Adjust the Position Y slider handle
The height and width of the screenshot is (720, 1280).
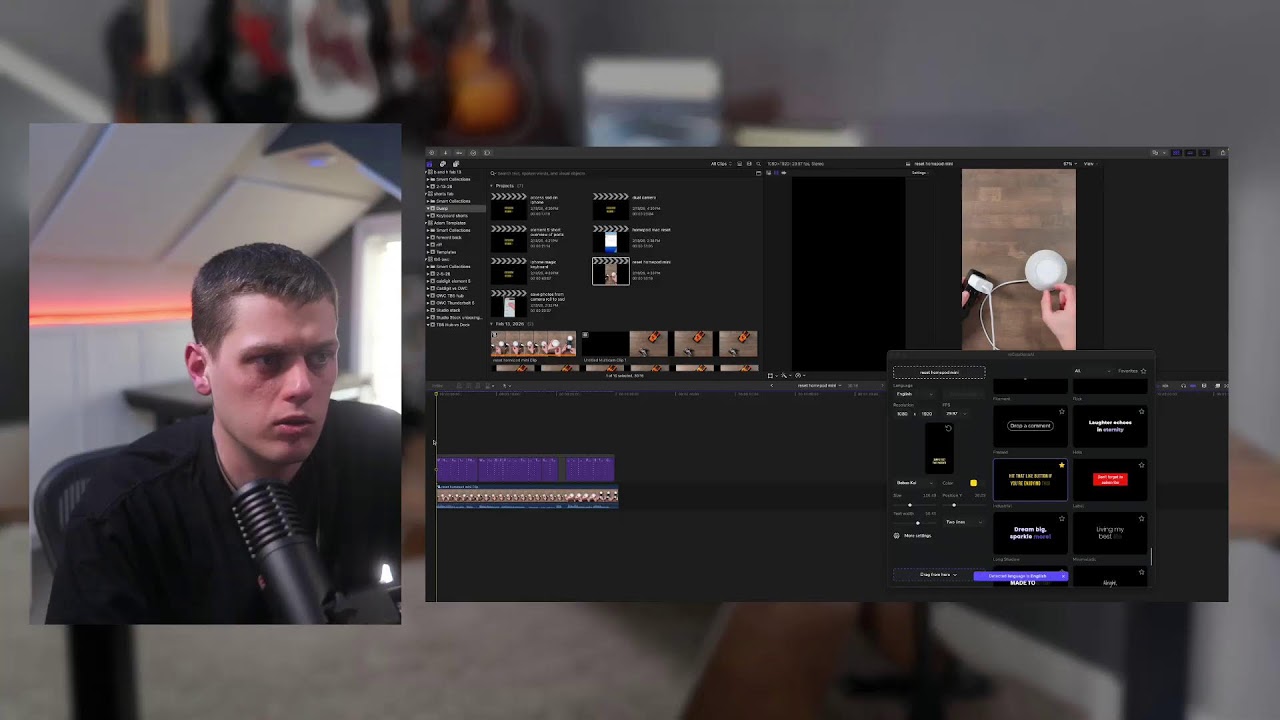(954, 505)
